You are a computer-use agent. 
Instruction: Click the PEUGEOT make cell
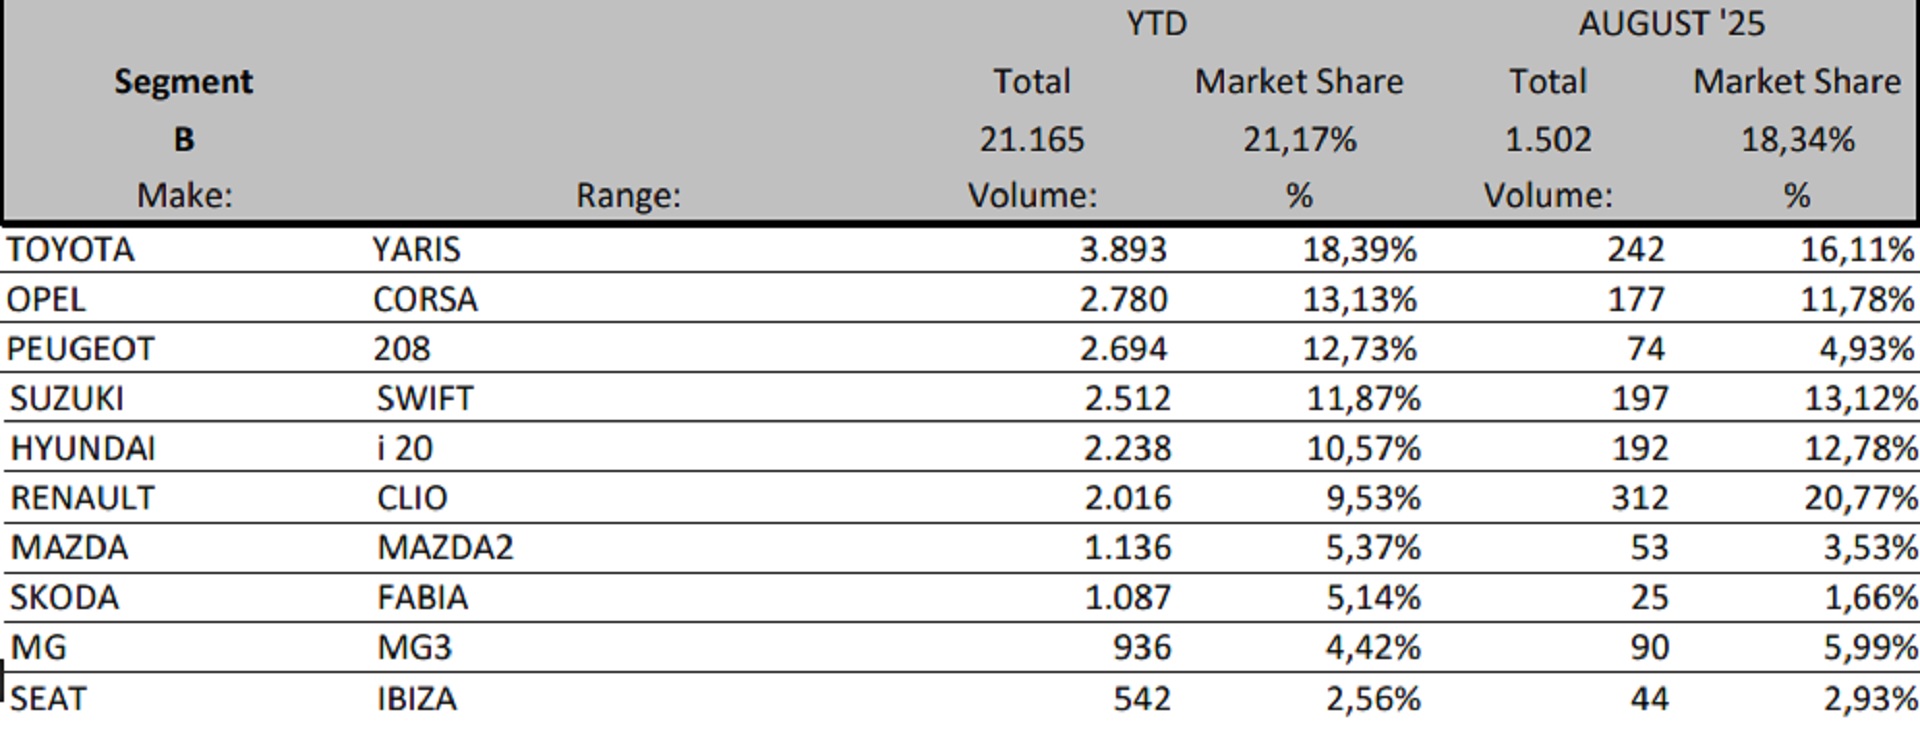80,349
